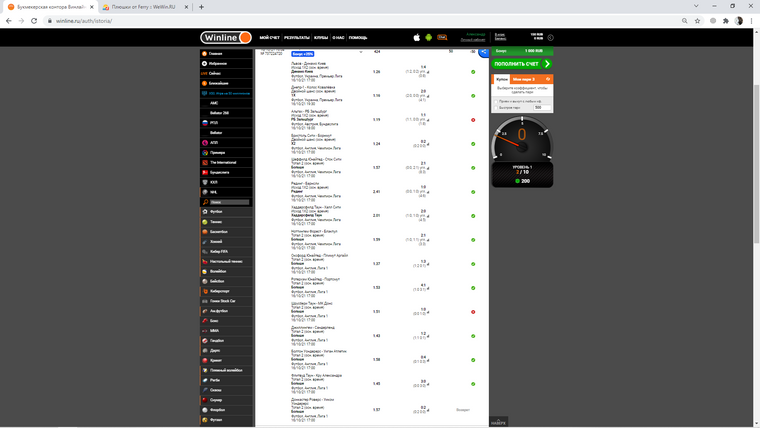Open Хоккей sport in sidebar
This screenshot has width=760, height=428.
pos(226,241)
